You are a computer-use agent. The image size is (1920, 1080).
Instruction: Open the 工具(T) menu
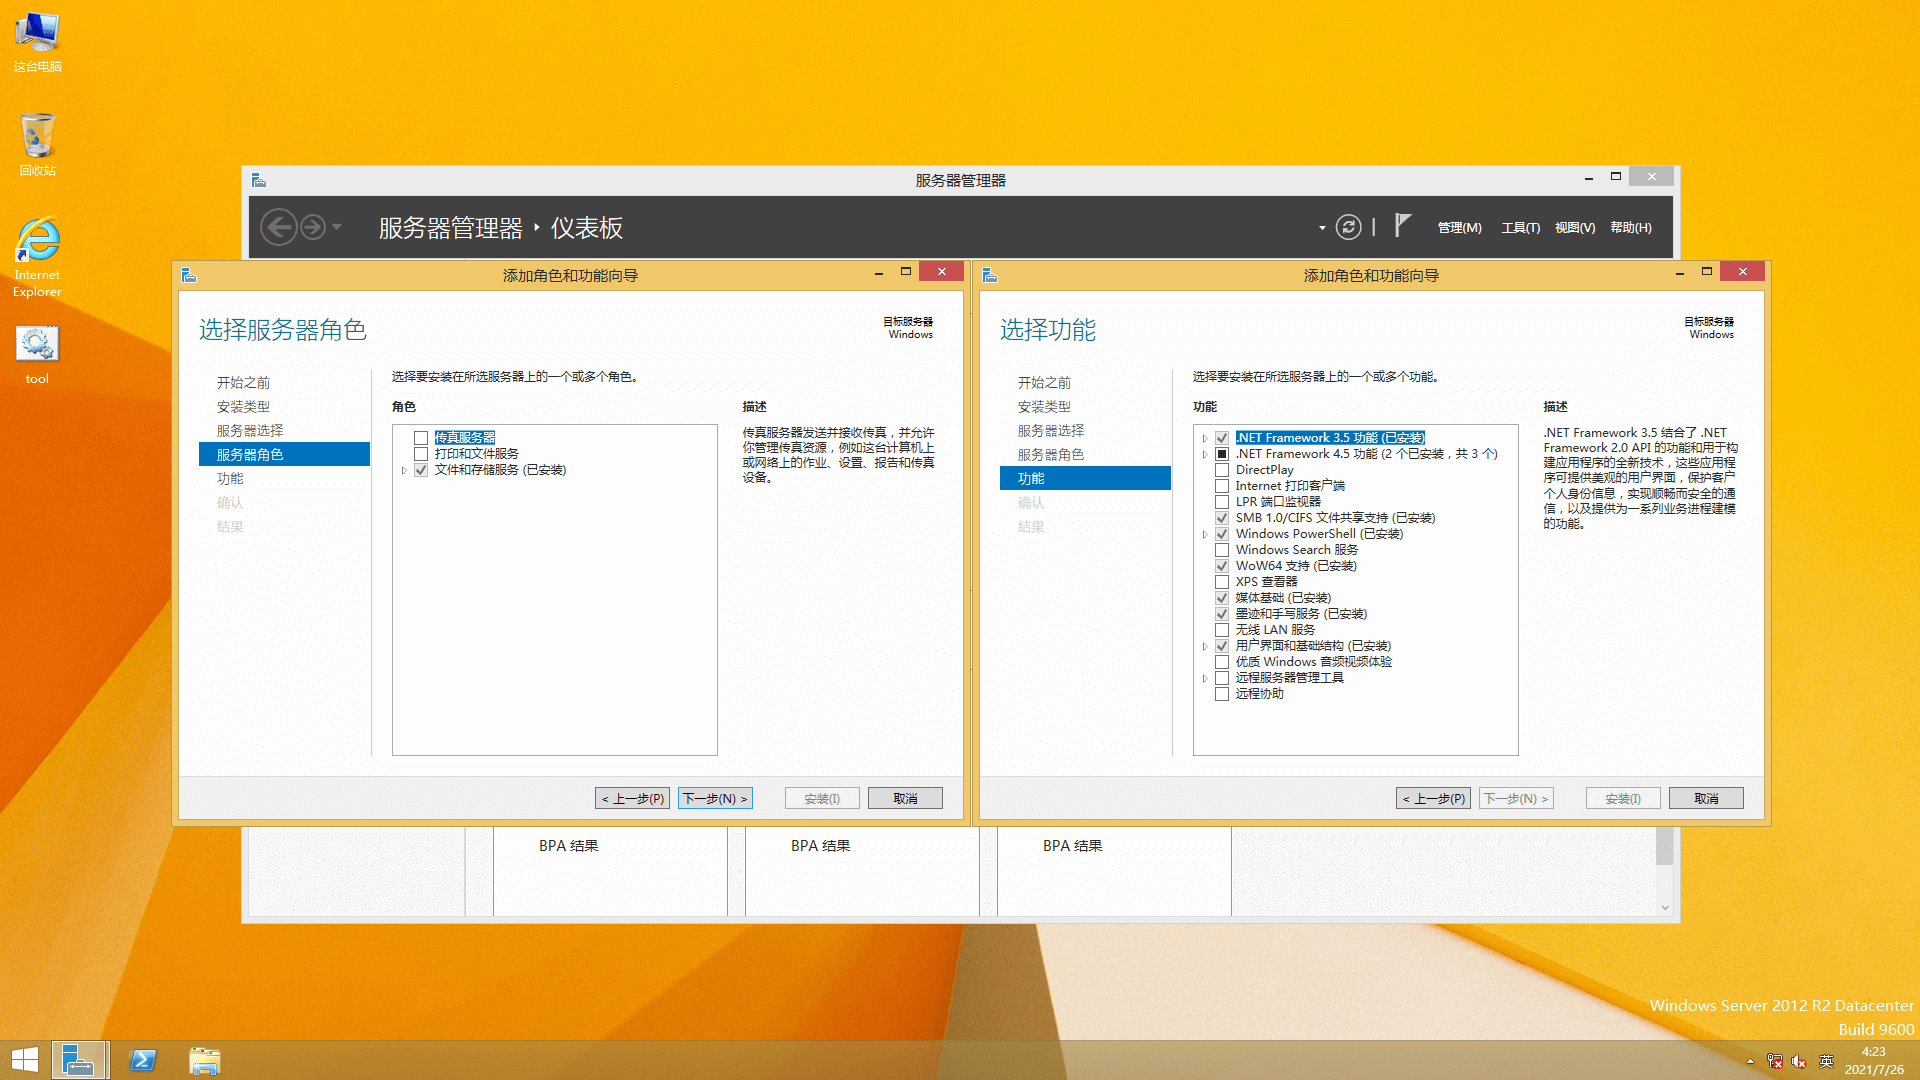1520,228
